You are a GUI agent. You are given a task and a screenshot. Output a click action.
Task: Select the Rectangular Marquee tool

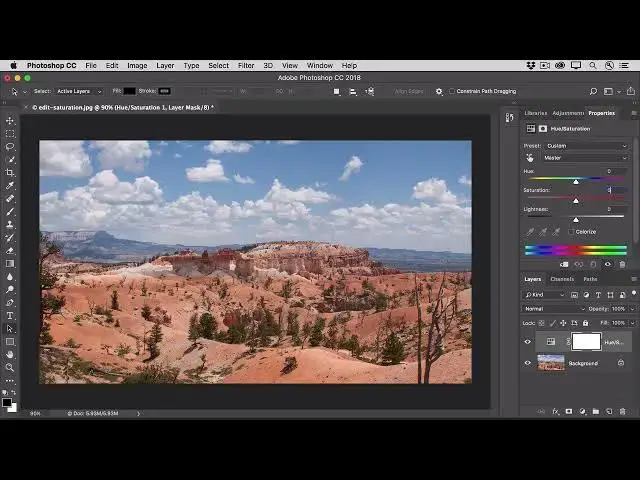pyautogui.click(x=10, y=134)
